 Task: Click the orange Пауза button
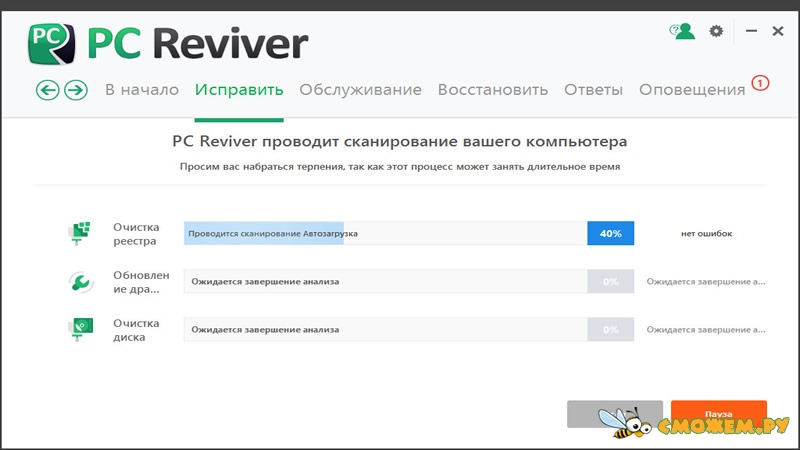tap(718, 414)
